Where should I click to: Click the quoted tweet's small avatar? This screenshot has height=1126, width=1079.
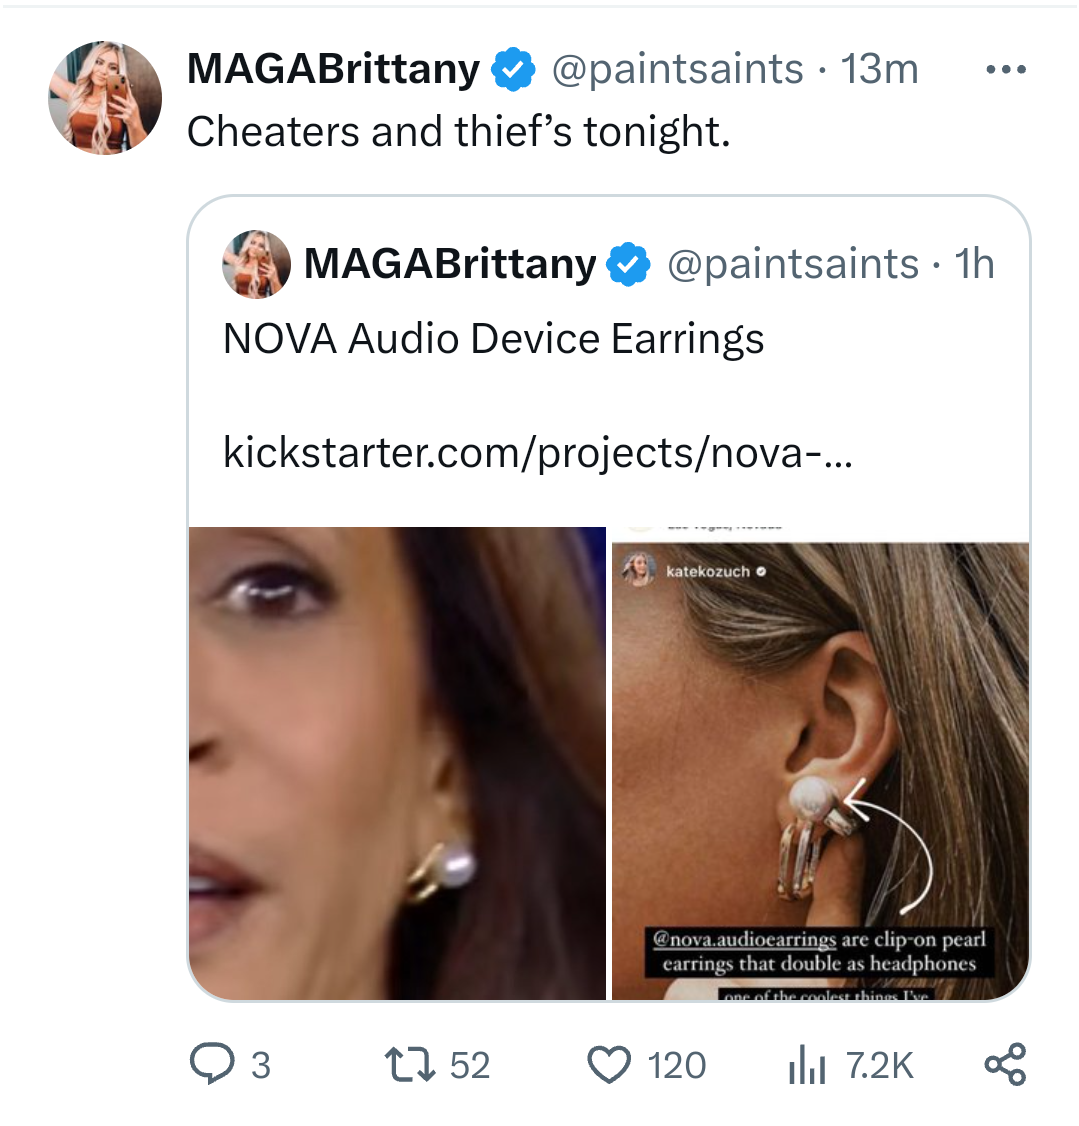[x=256, y=264]
